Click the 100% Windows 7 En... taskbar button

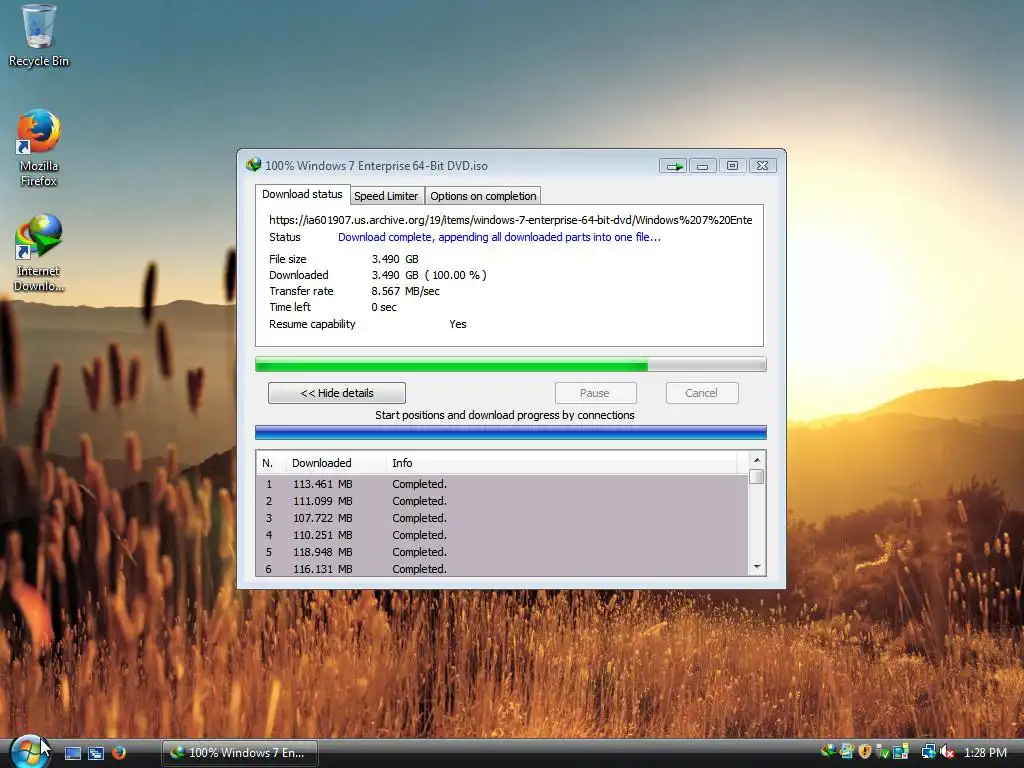pyautogui.click(x=240, y=753)
